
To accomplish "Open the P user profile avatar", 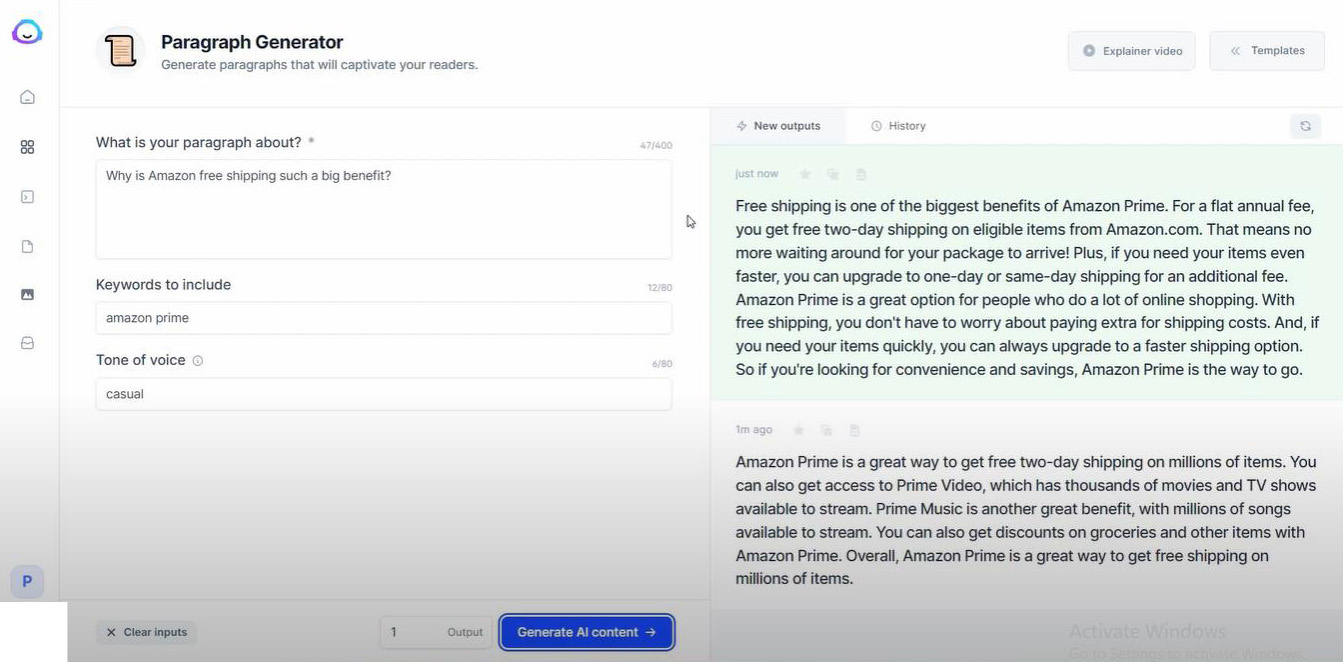I will 27,581.
